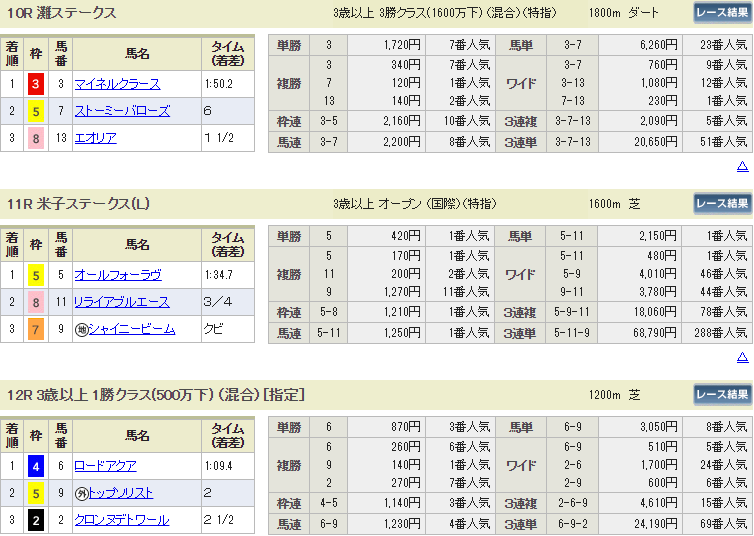Click the winning time 1:50.2
The height and width of the screenshot is (536, 754).
coord(219,84)
